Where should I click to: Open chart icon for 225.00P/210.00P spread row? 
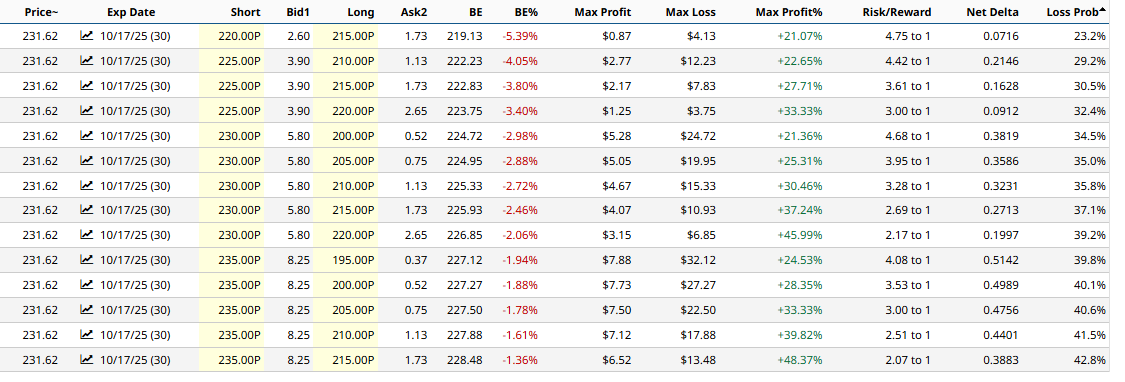[x=87, y=61]
